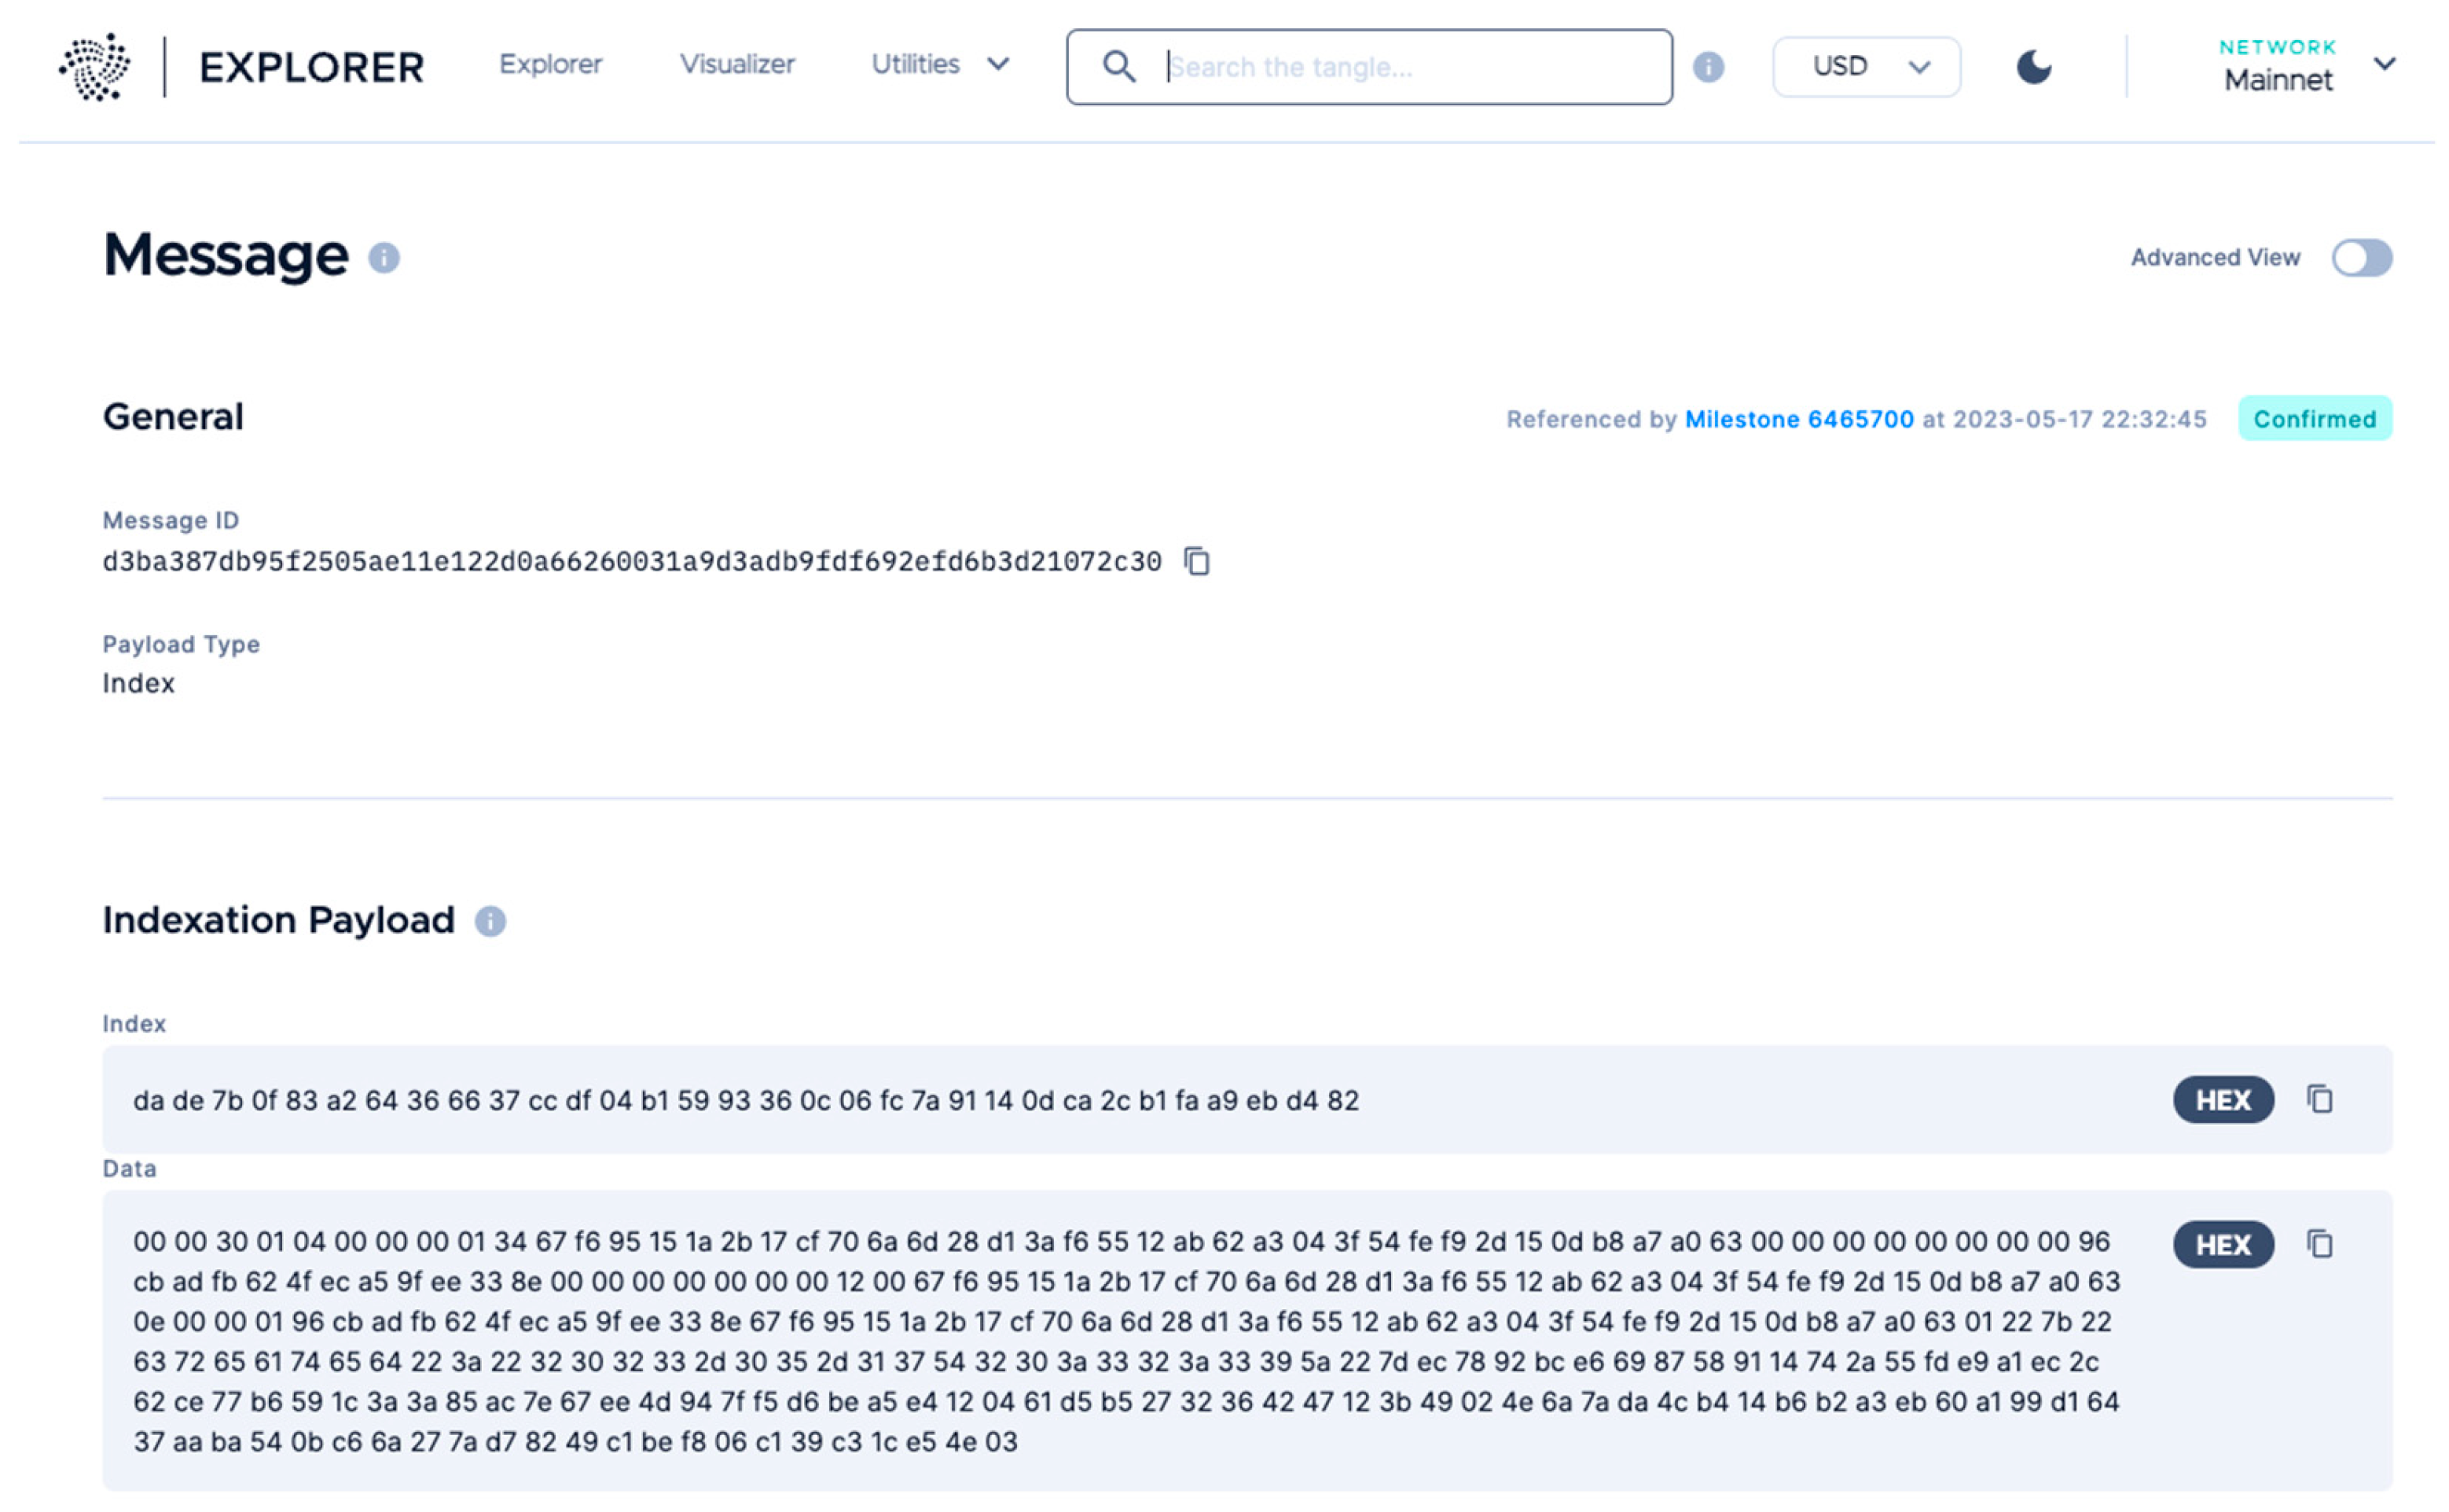Click the Confirmed status badge
This screenshot has height=1512, width=2449.
pyautogui.click(x=2314, y=419)
